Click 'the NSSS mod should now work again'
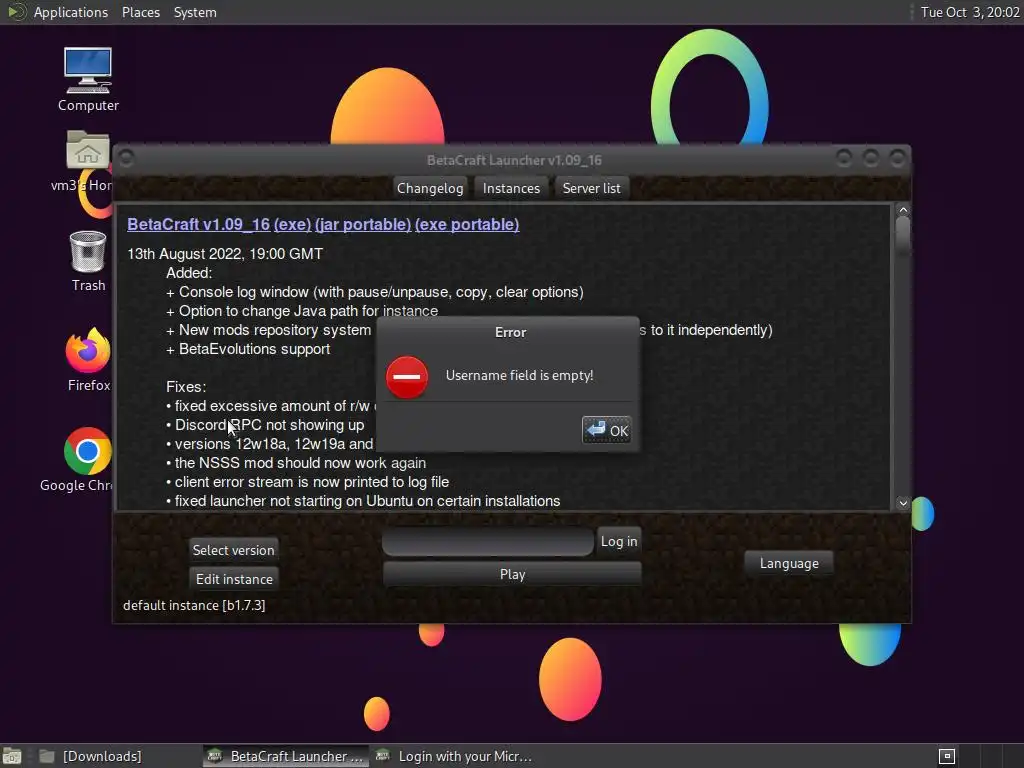 [296, 463]
